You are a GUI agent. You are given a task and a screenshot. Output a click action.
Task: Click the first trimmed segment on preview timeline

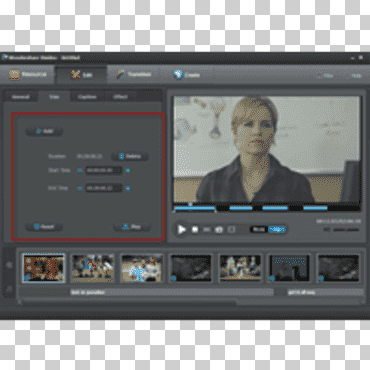(x=194, y=208)
